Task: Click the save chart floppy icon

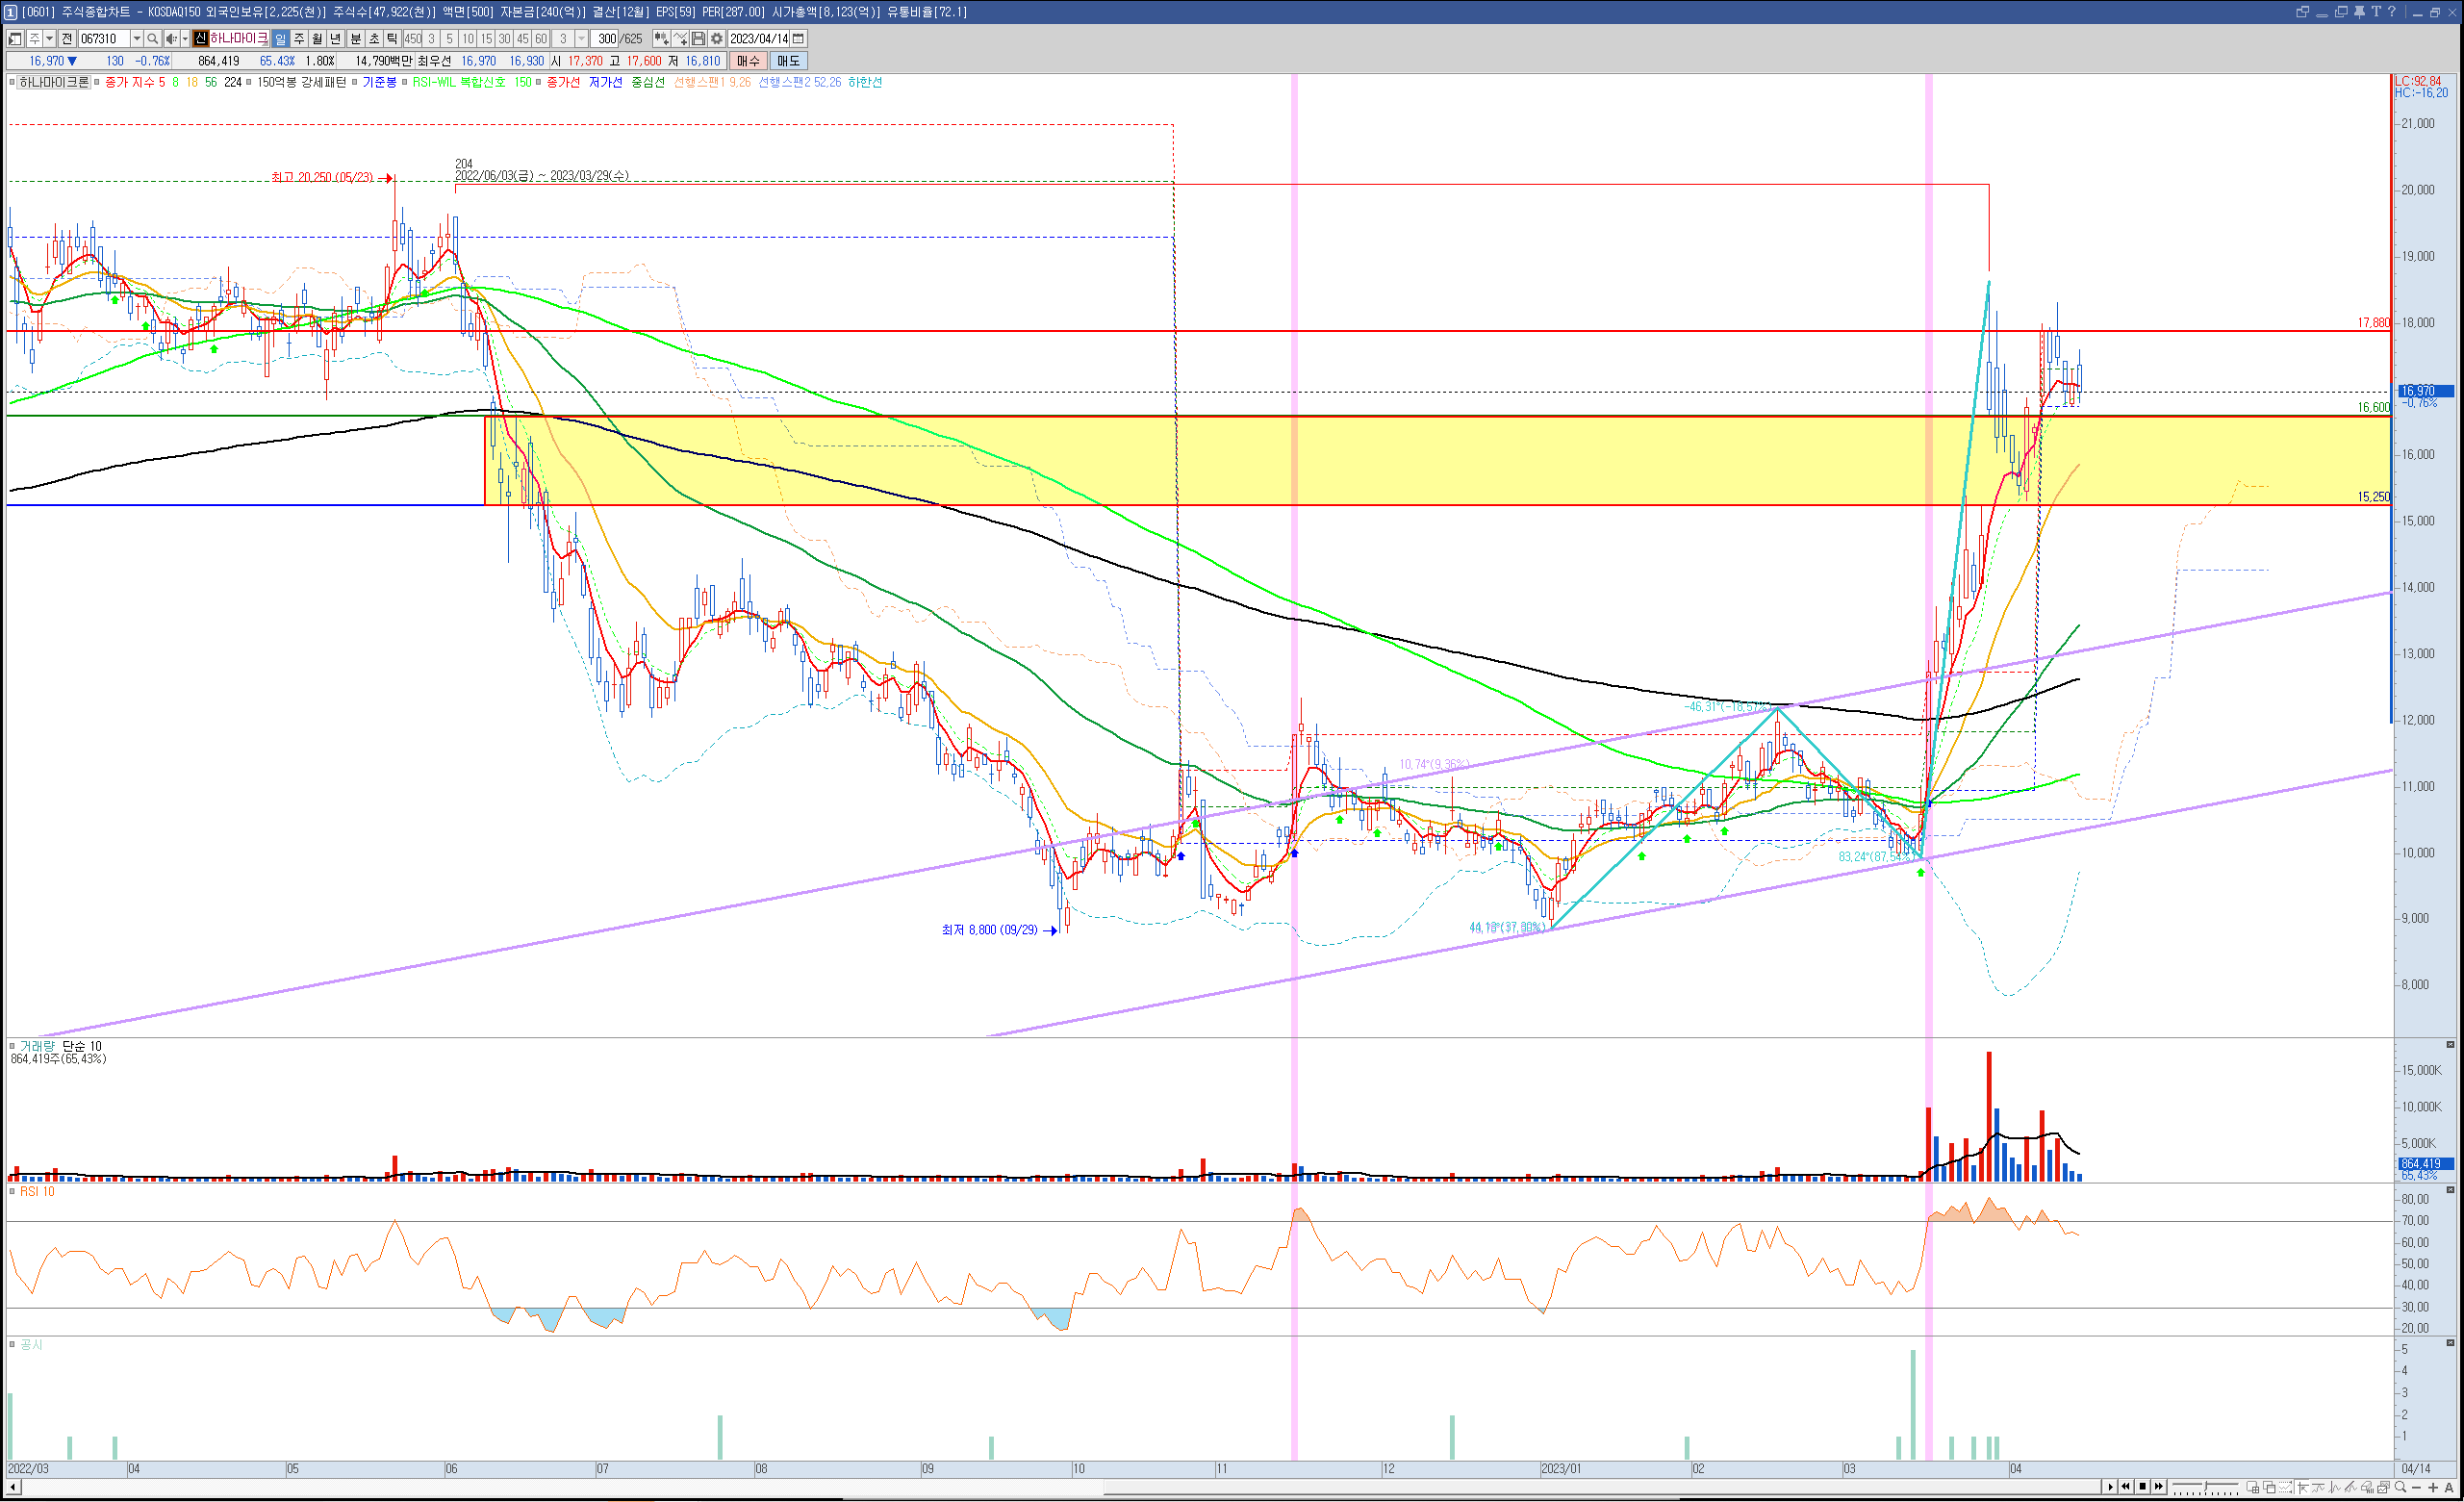Action: tap(699, 38)
